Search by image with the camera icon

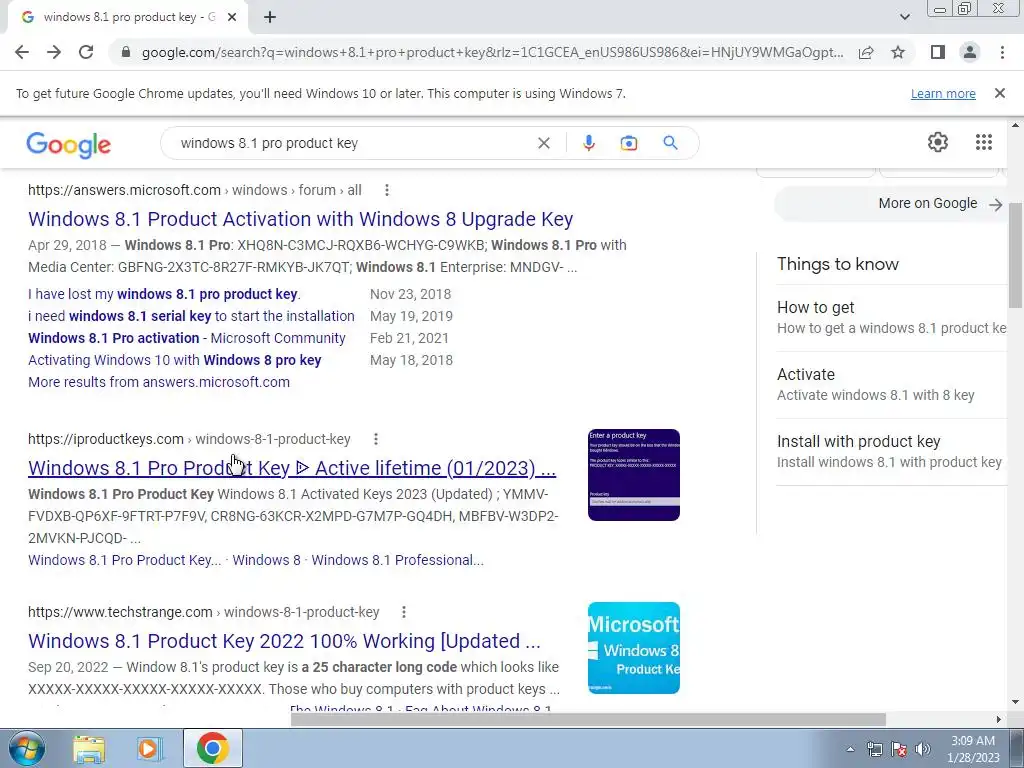click(628, 143)
